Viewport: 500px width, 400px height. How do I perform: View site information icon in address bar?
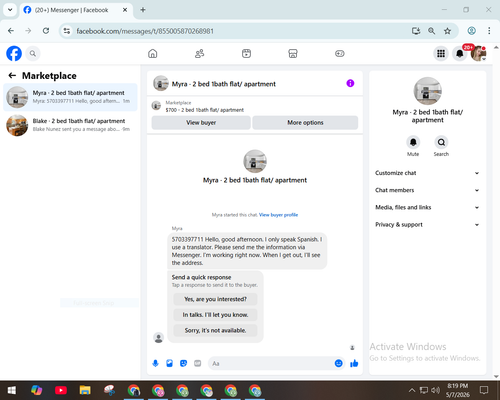[x=67, y=31]
